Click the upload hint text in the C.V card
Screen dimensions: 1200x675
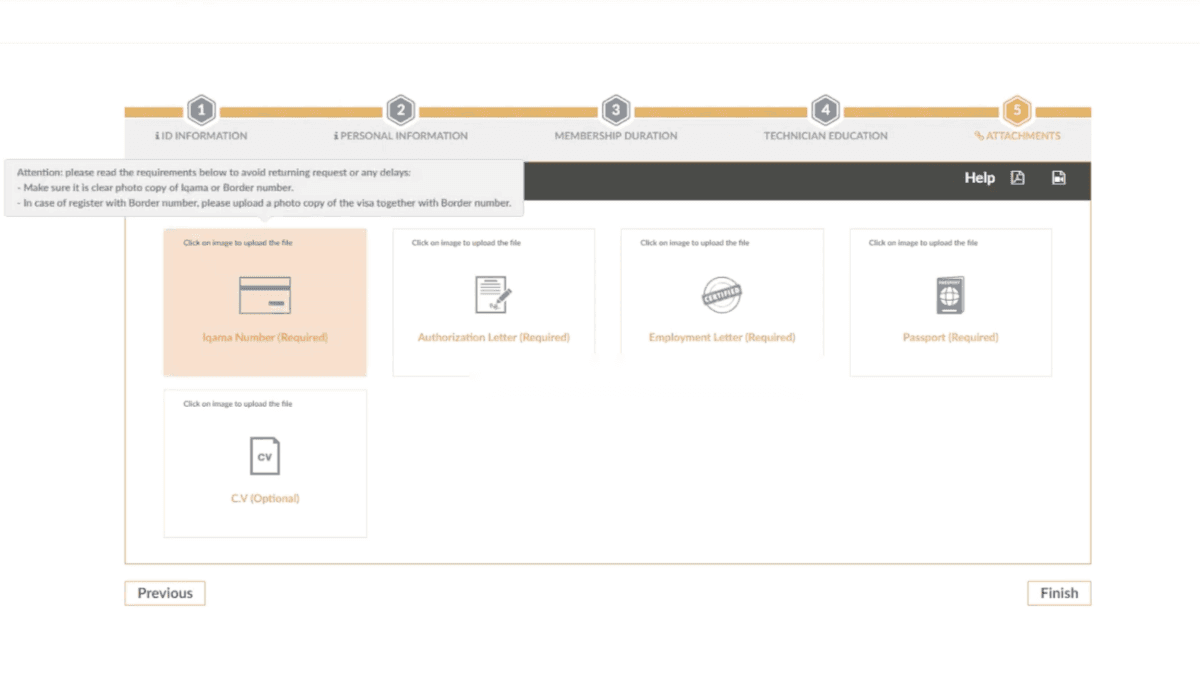point(238,404)
